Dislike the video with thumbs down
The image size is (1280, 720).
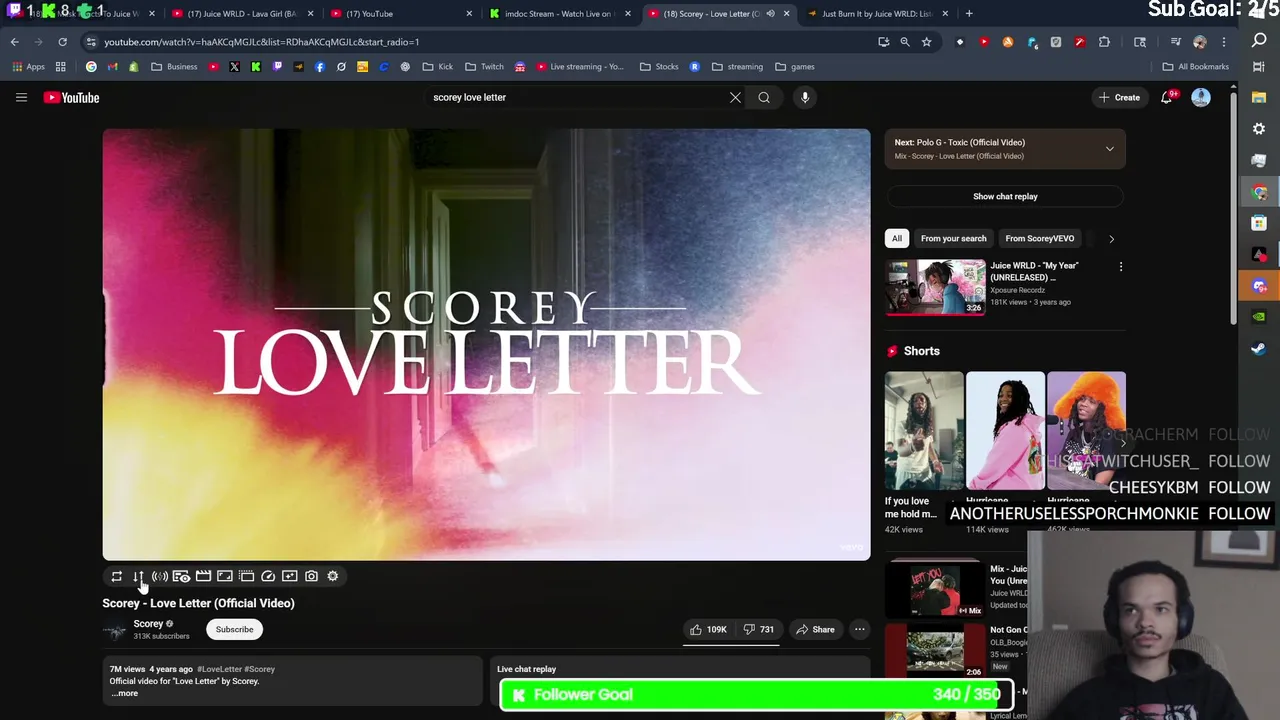[758, 629]
